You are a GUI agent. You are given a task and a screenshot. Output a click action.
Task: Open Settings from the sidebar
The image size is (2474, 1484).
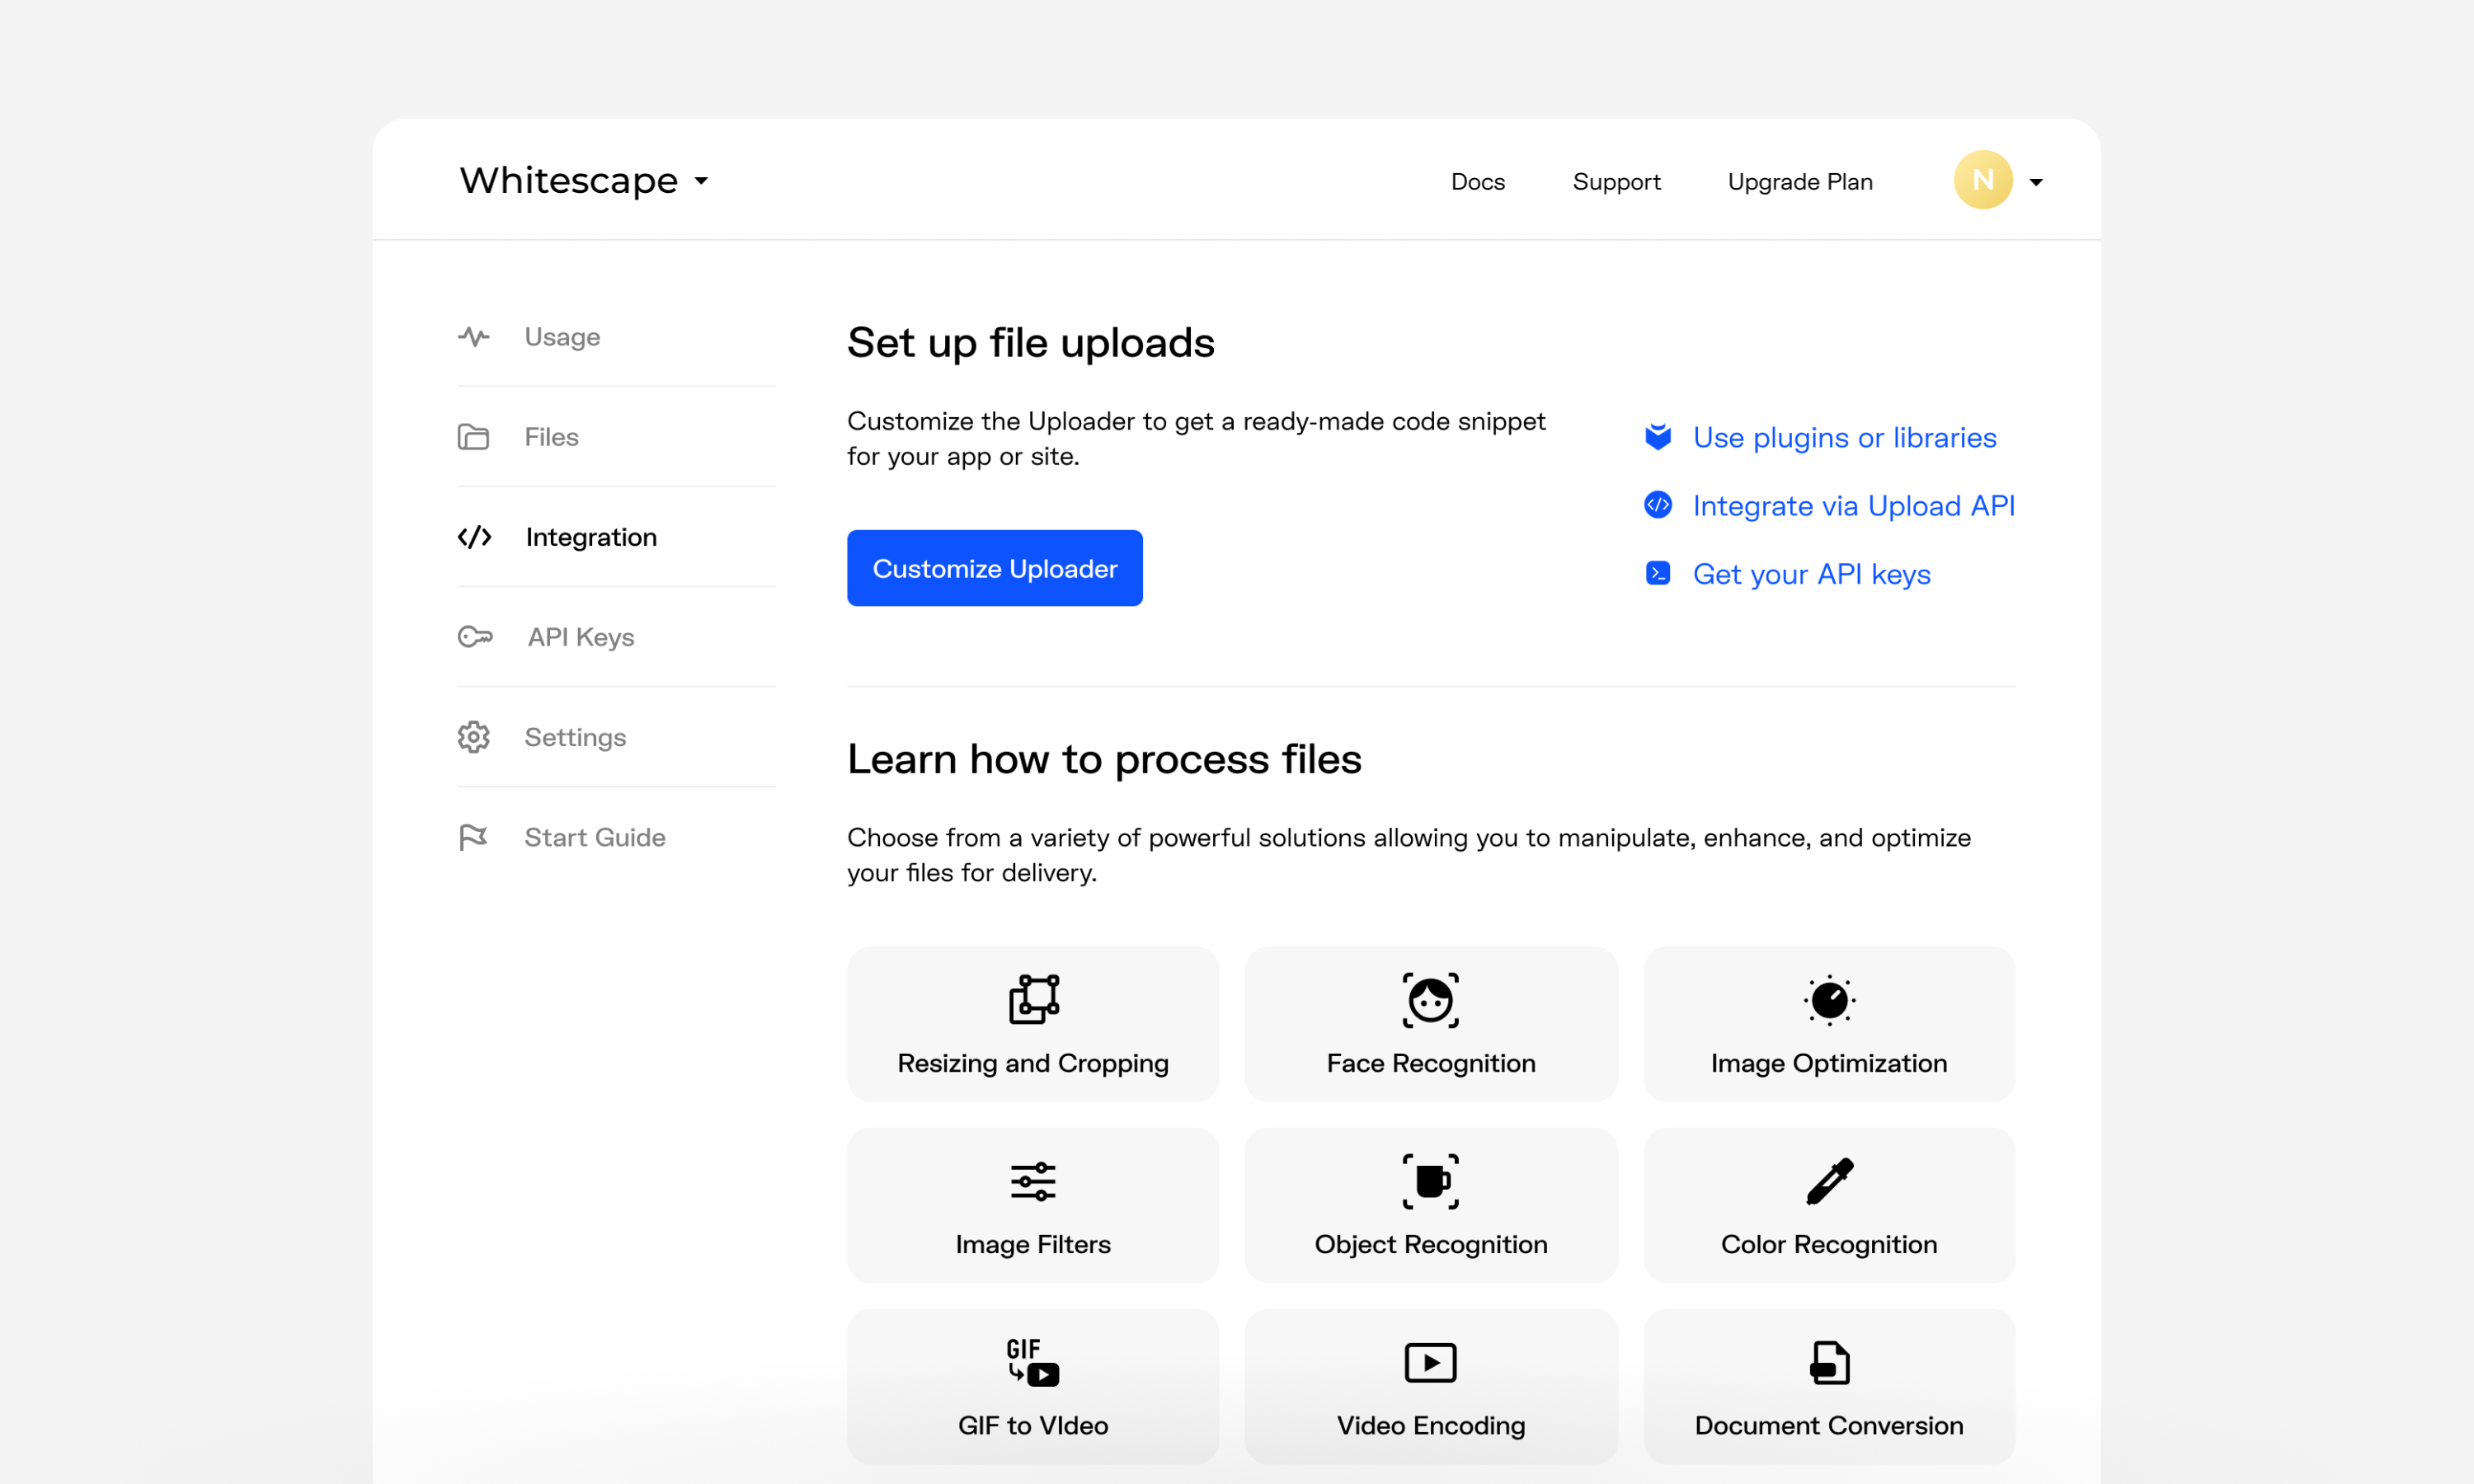tap(575, 737)
